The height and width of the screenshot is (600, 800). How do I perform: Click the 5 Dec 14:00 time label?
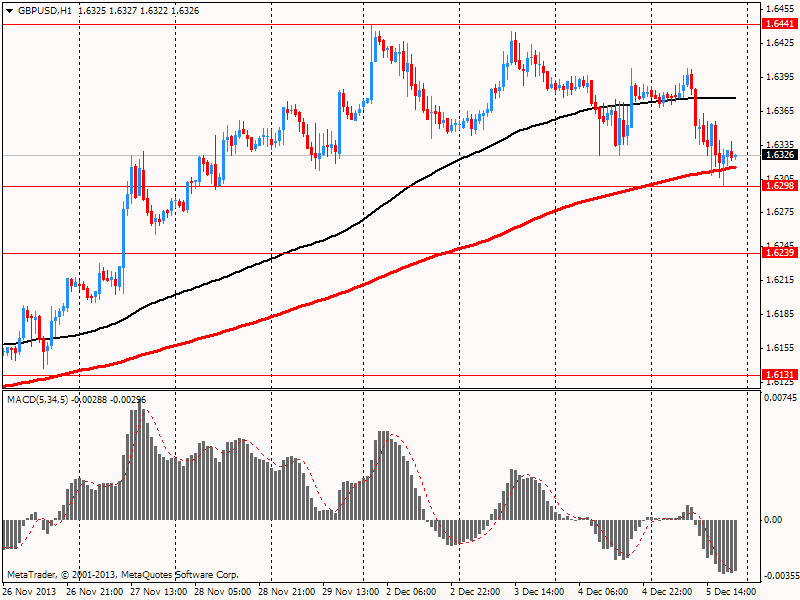point(731,592)
